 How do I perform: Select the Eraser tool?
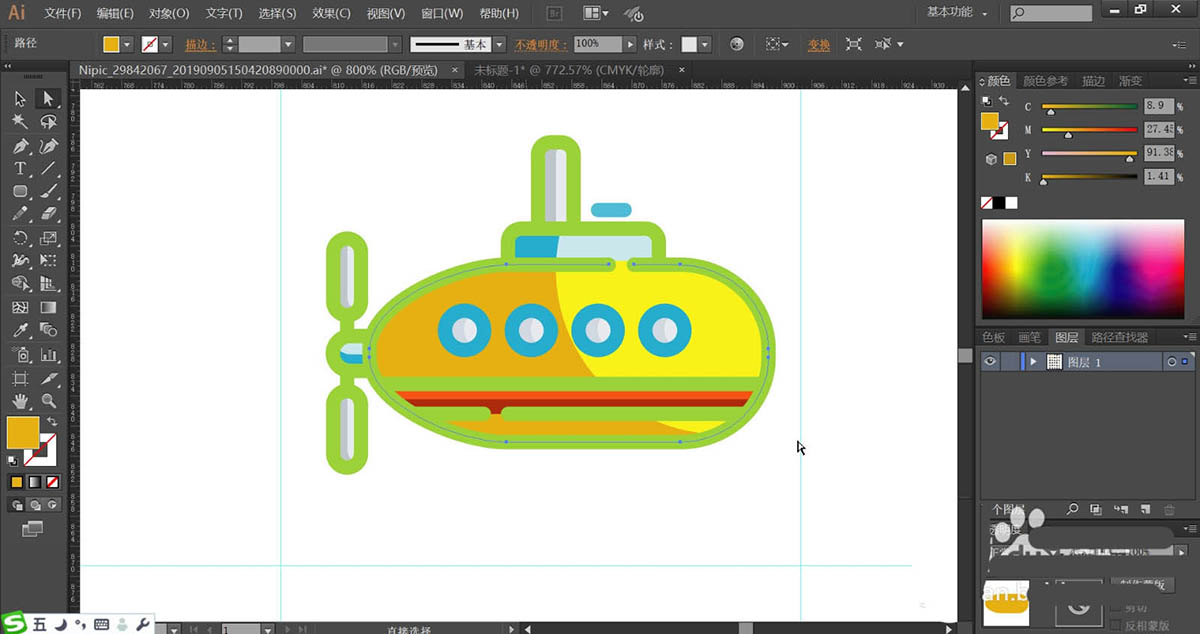(48, 215)
